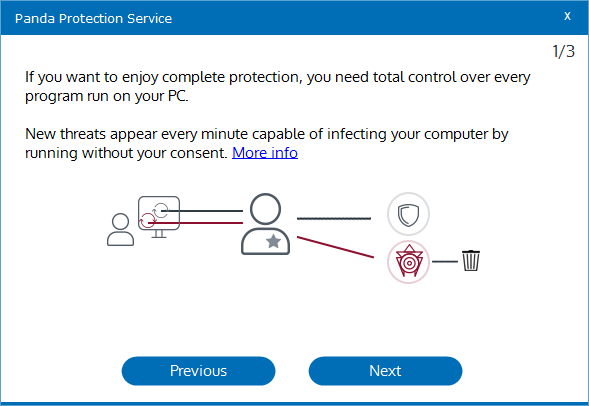Click the New threats paragraph text
Screen dimensions: 589x406
click(x=267, y=143)
